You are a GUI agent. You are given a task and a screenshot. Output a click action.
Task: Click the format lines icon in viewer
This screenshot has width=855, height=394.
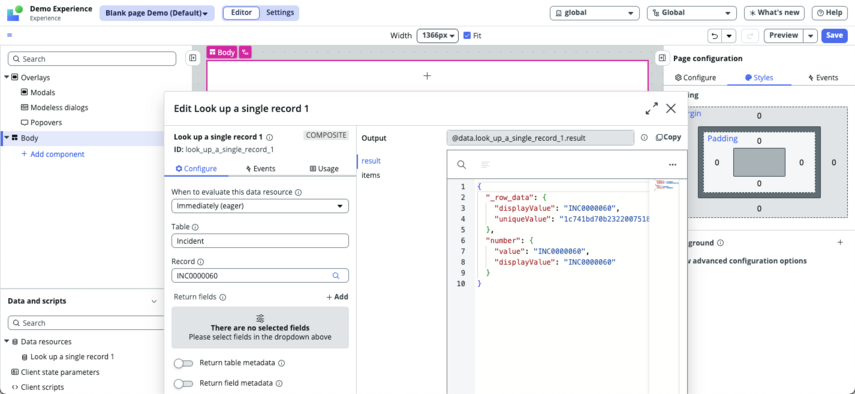(485, 165)
